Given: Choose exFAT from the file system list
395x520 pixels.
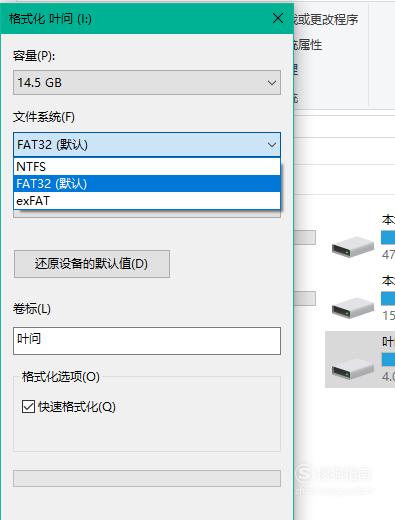Looking at the screenshot, I should tap(147, 201).
